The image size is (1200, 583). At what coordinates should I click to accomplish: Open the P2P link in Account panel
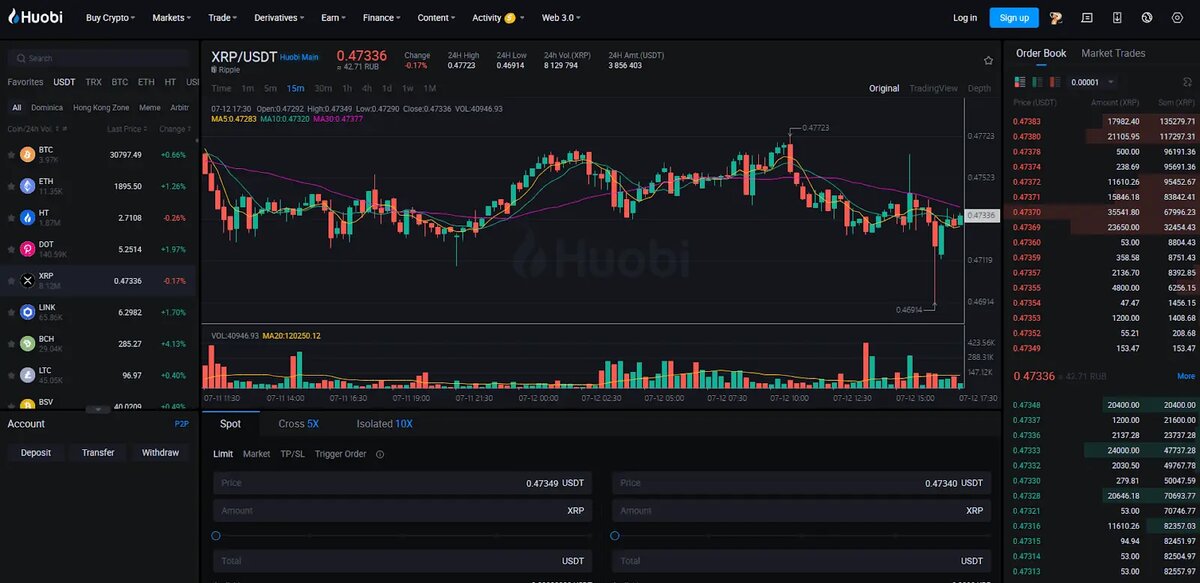[x=182, y=424]
